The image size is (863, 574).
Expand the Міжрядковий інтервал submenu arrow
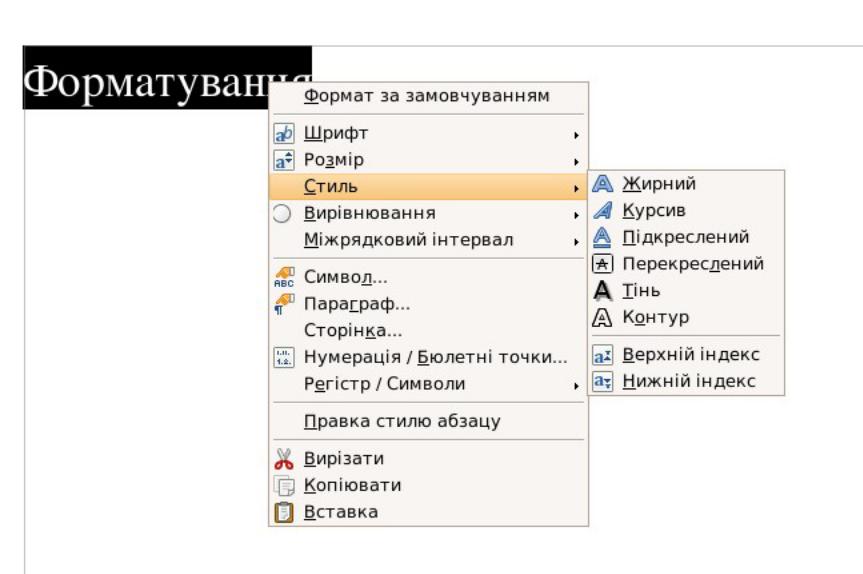[x=576, y=242]
